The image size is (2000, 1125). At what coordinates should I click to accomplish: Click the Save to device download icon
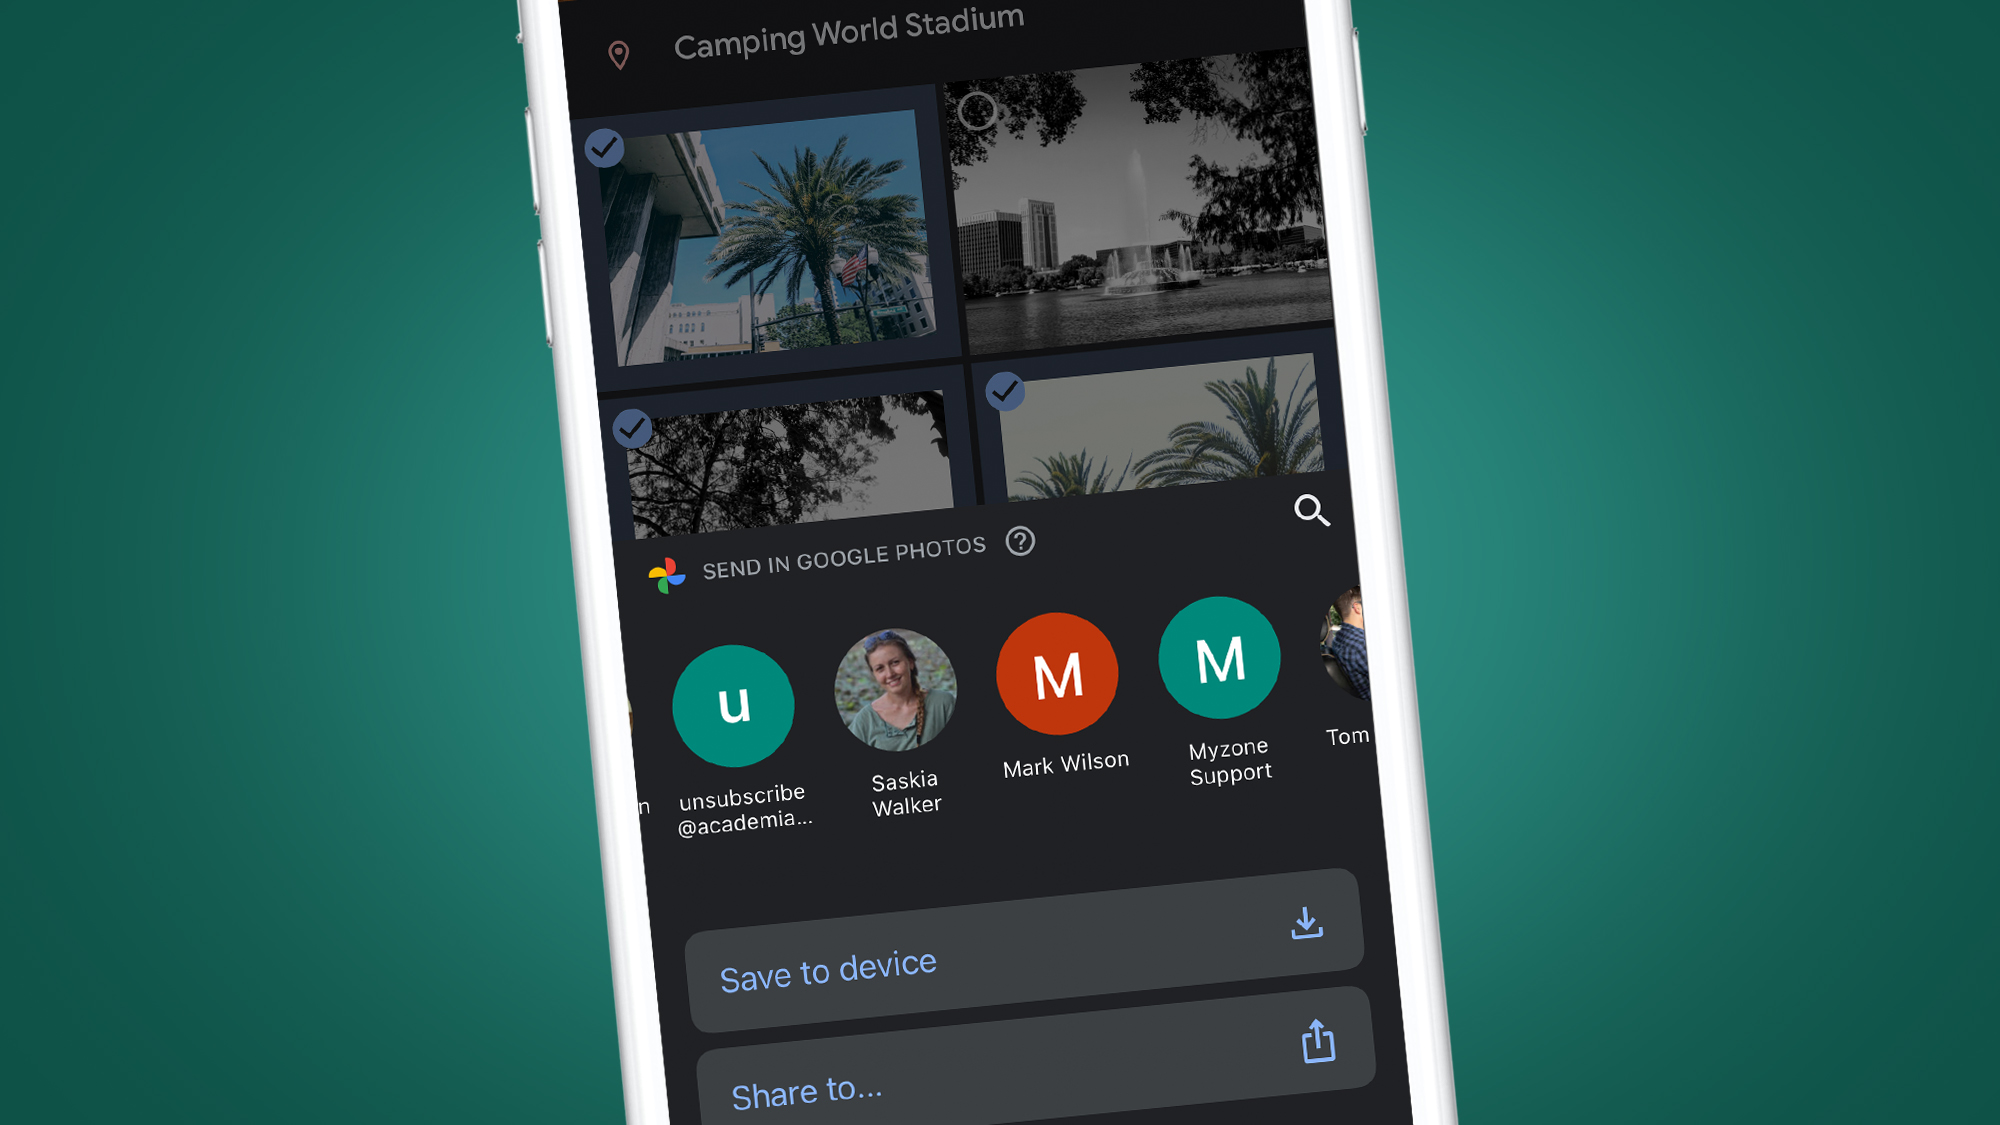pos(1305,924)
